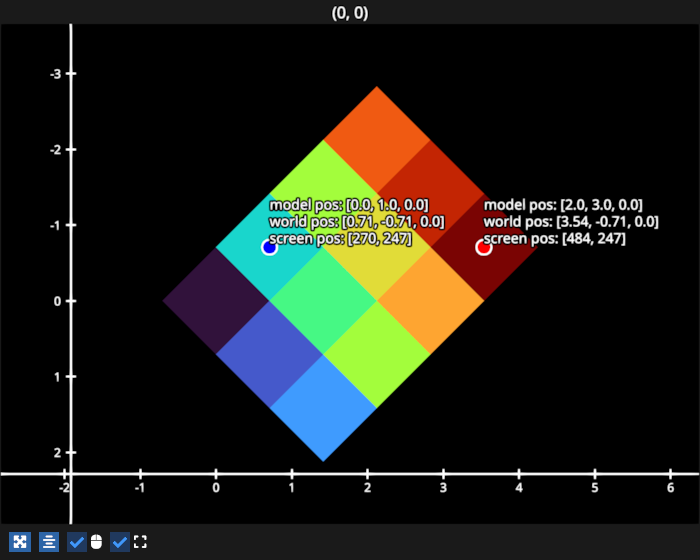Screen dimensions: 700x560
Task: Click the white mouse icon
Action: 96,542
